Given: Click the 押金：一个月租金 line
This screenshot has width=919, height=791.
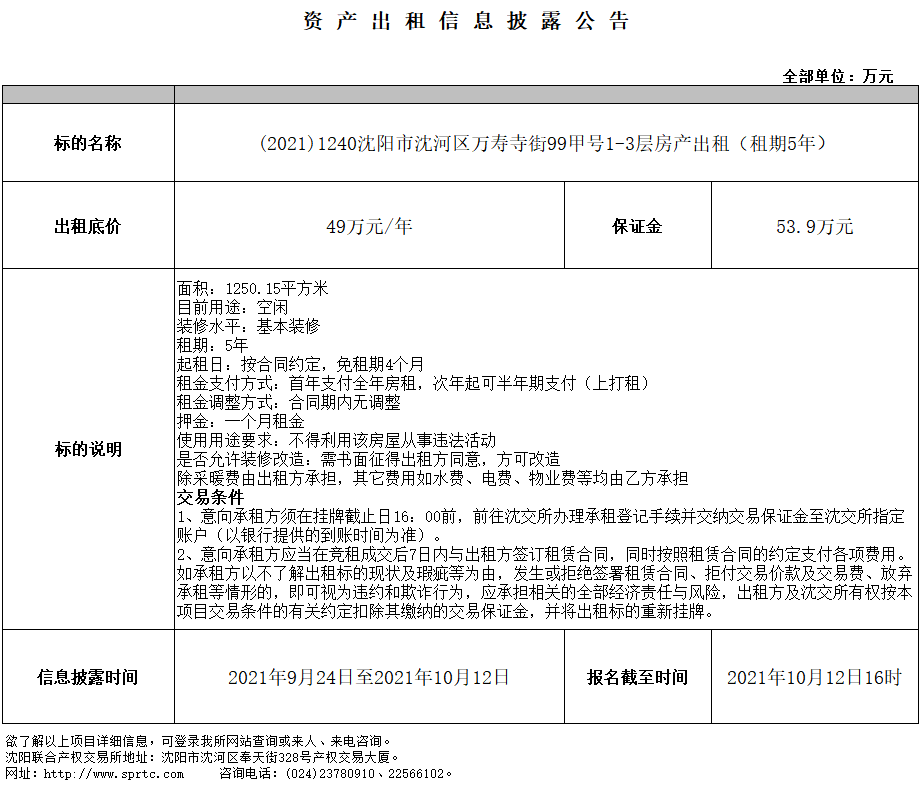Looking at the screenshot, I should [x=240, y=421].
